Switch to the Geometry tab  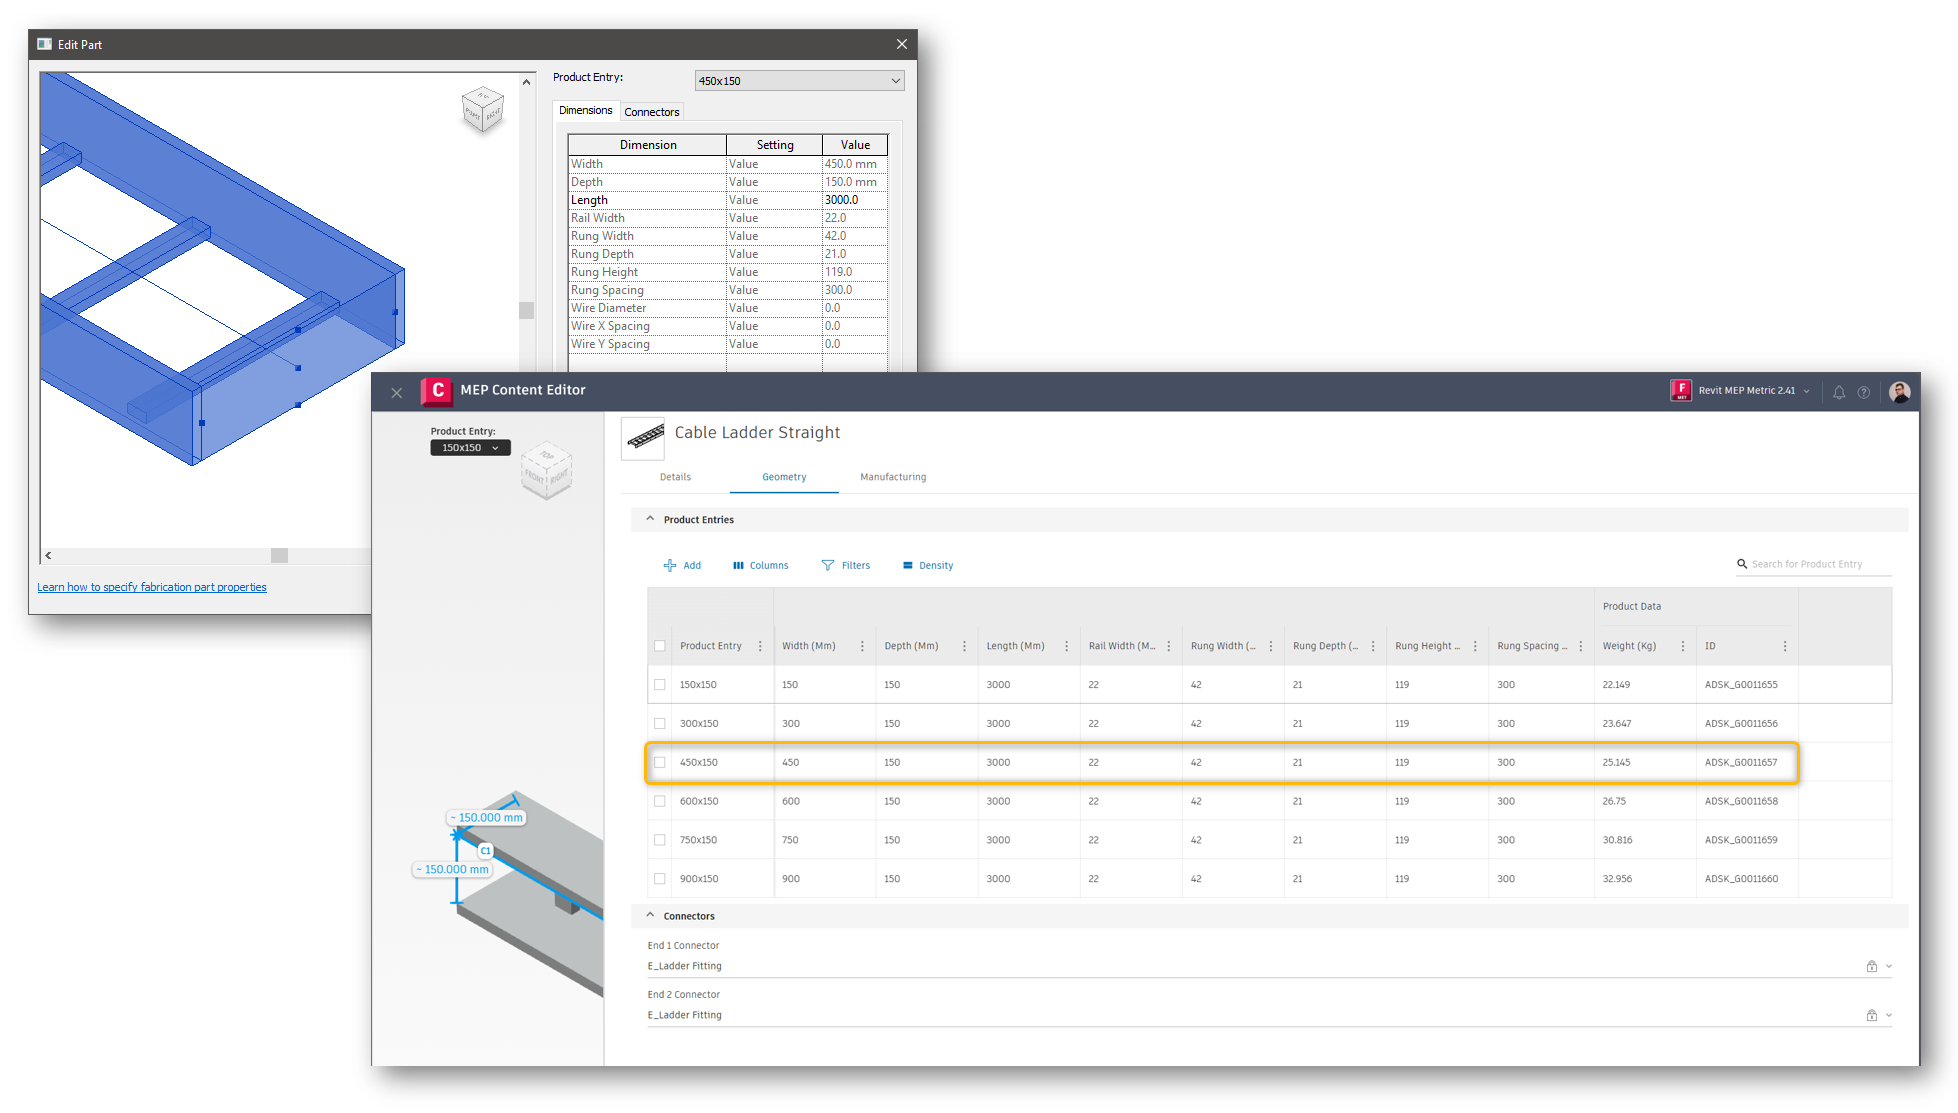(x=784, y=477)
